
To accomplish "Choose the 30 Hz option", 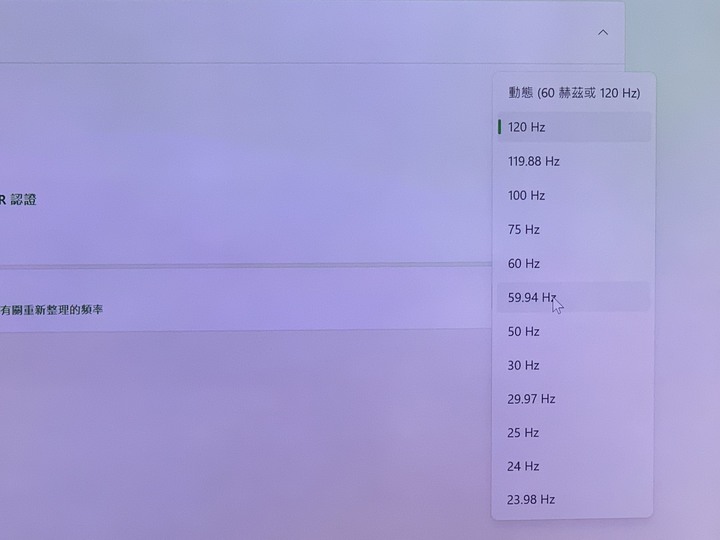I will pos(574,365).
